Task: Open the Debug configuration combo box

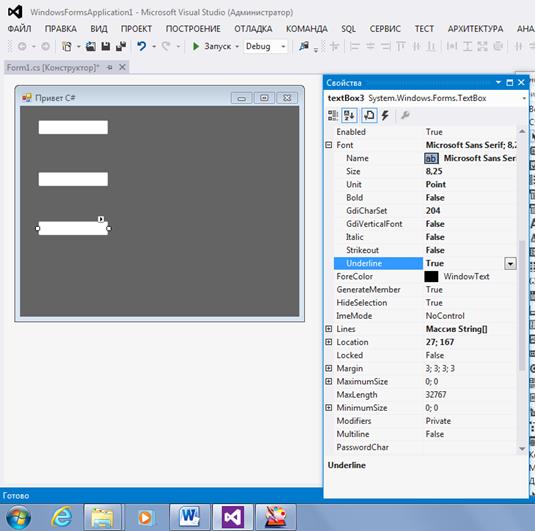Action: 265,46
